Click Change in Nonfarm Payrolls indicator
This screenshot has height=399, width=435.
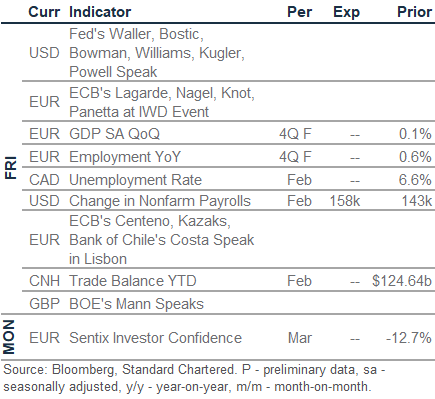click(x=160, y=201)
